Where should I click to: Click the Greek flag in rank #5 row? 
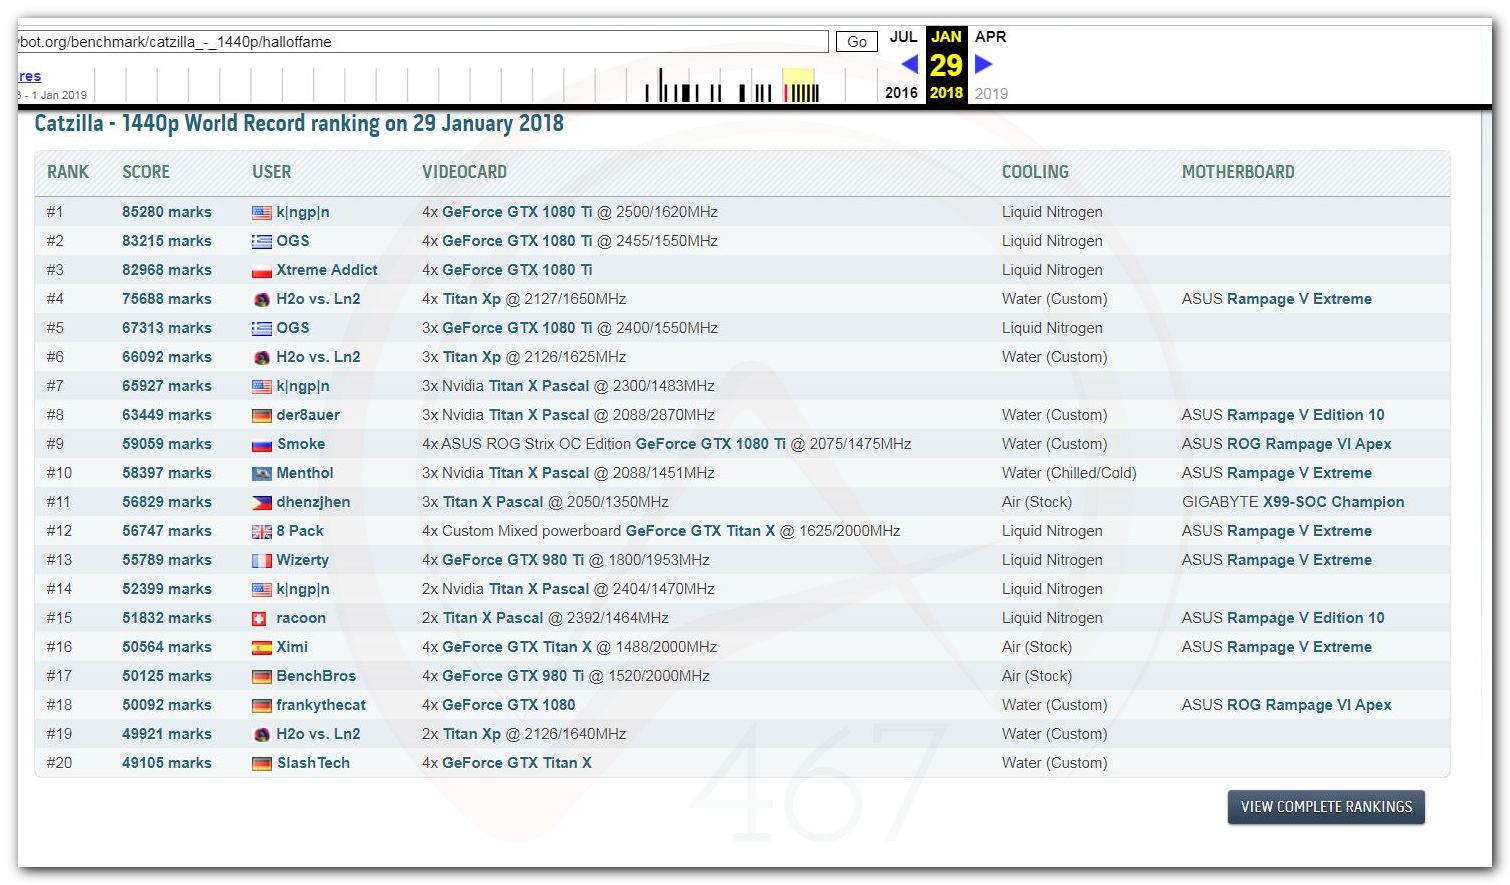point(262,329)
